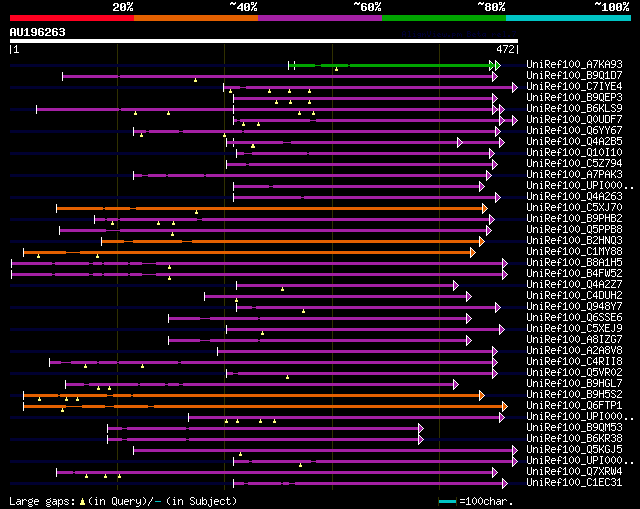Click the UniRef100_A7KA93 hit label
The image size is (640, 509).
[x=574, y=64]
